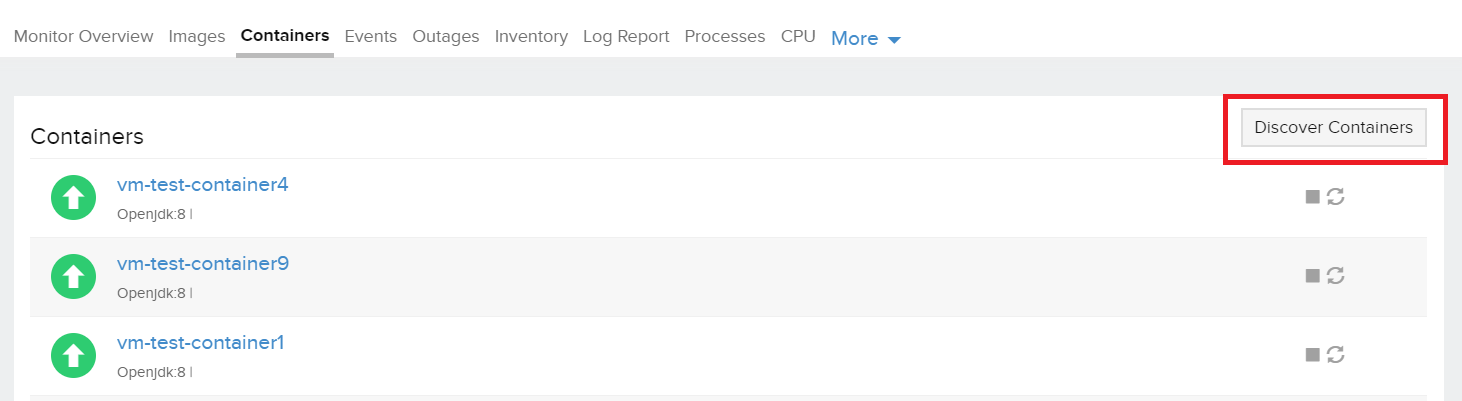Viewport: 1462px width, 401px height.
Task: Click the green up-status icon for vm-test-container1
Action: pos(73,356)
